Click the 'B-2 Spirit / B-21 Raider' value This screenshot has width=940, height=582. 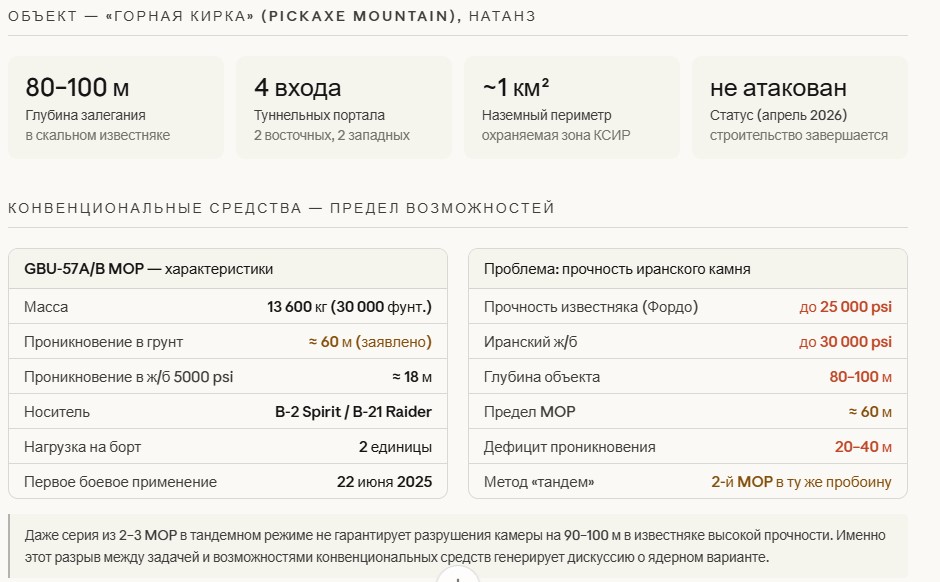[x=353, y=412]
